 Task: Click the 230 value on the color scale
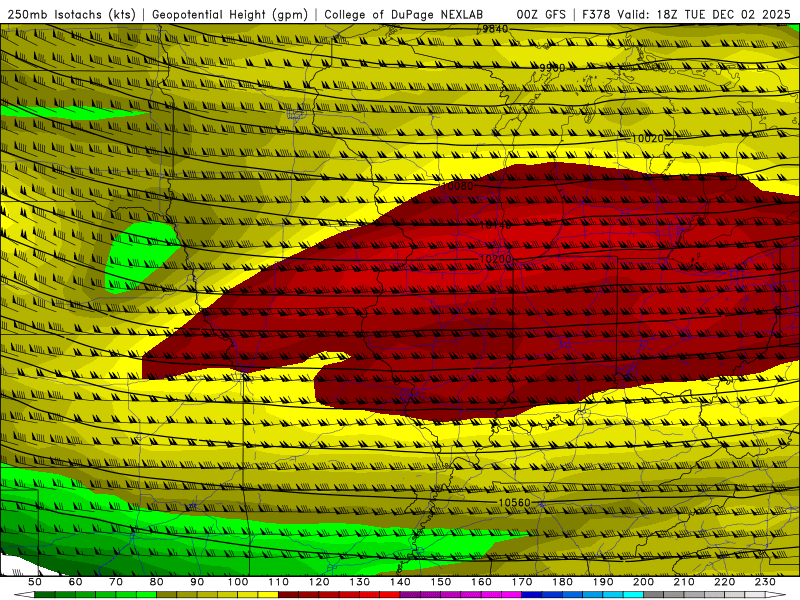click(x=765, y=582)
